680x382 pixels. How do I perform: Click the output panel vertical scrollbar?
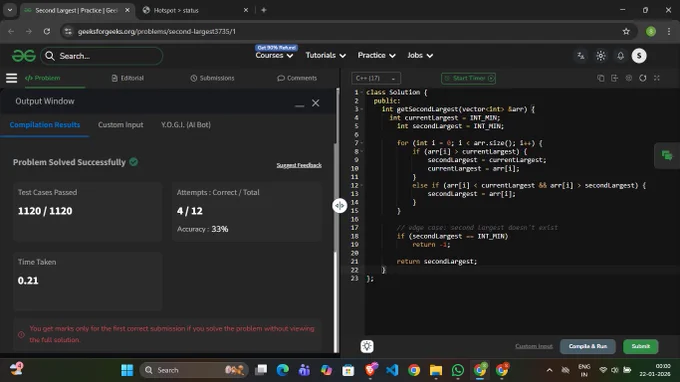335,302
